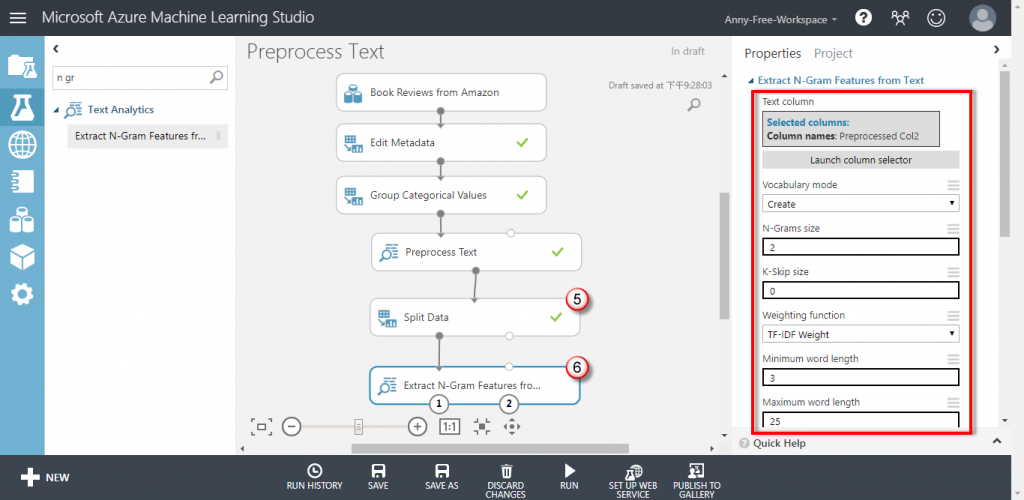The height and width of the screenshot is (500, 1024).
Task: Click Launch column selector button
Action: 861,160
